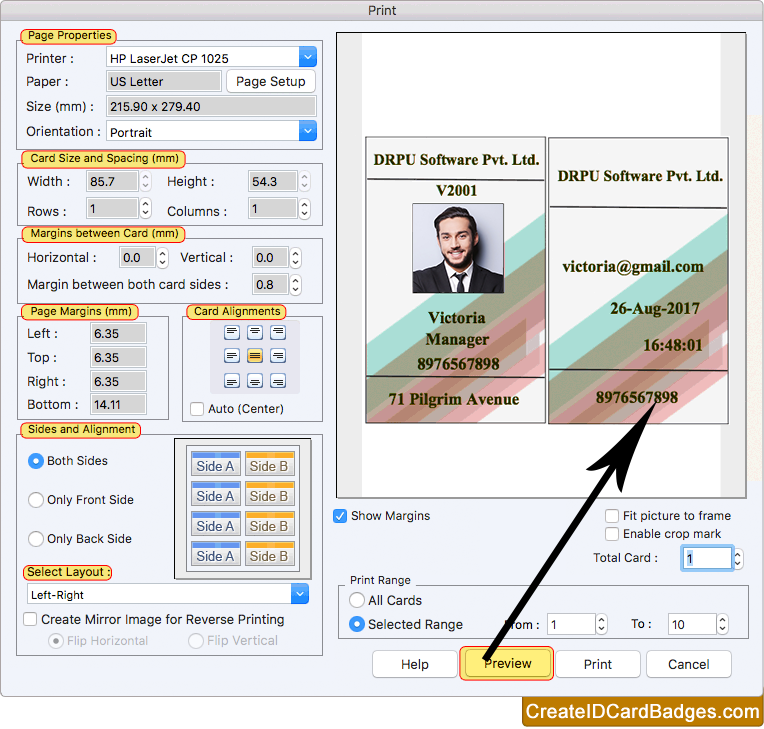
Task: Select bottom-left card alignment icon
Action: [x=231, y=381]
